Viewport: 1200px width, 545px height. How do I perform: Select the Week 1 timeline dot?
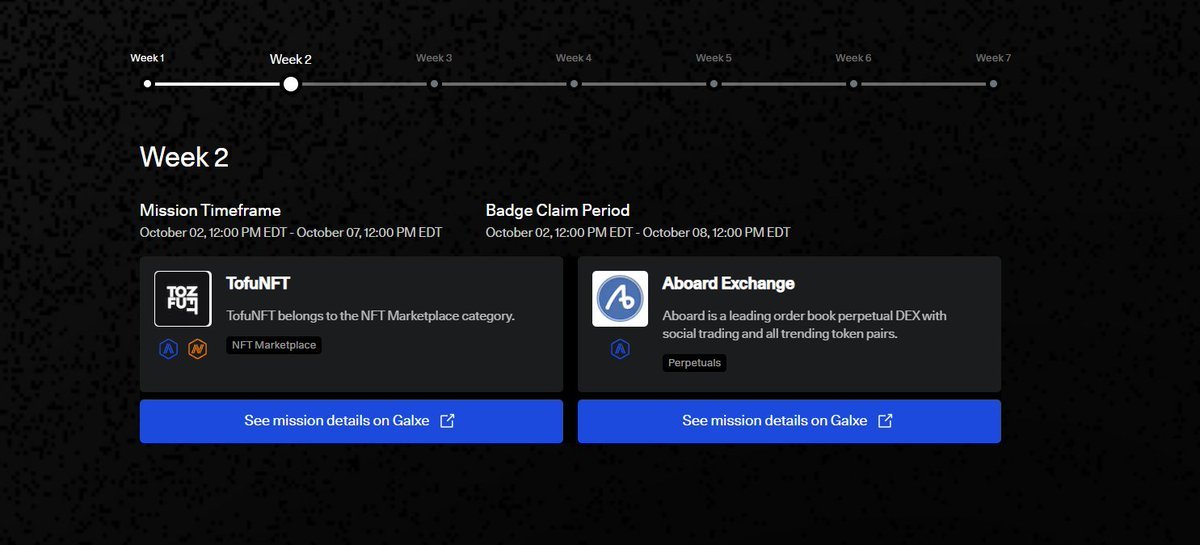click(x=148, y=84)
